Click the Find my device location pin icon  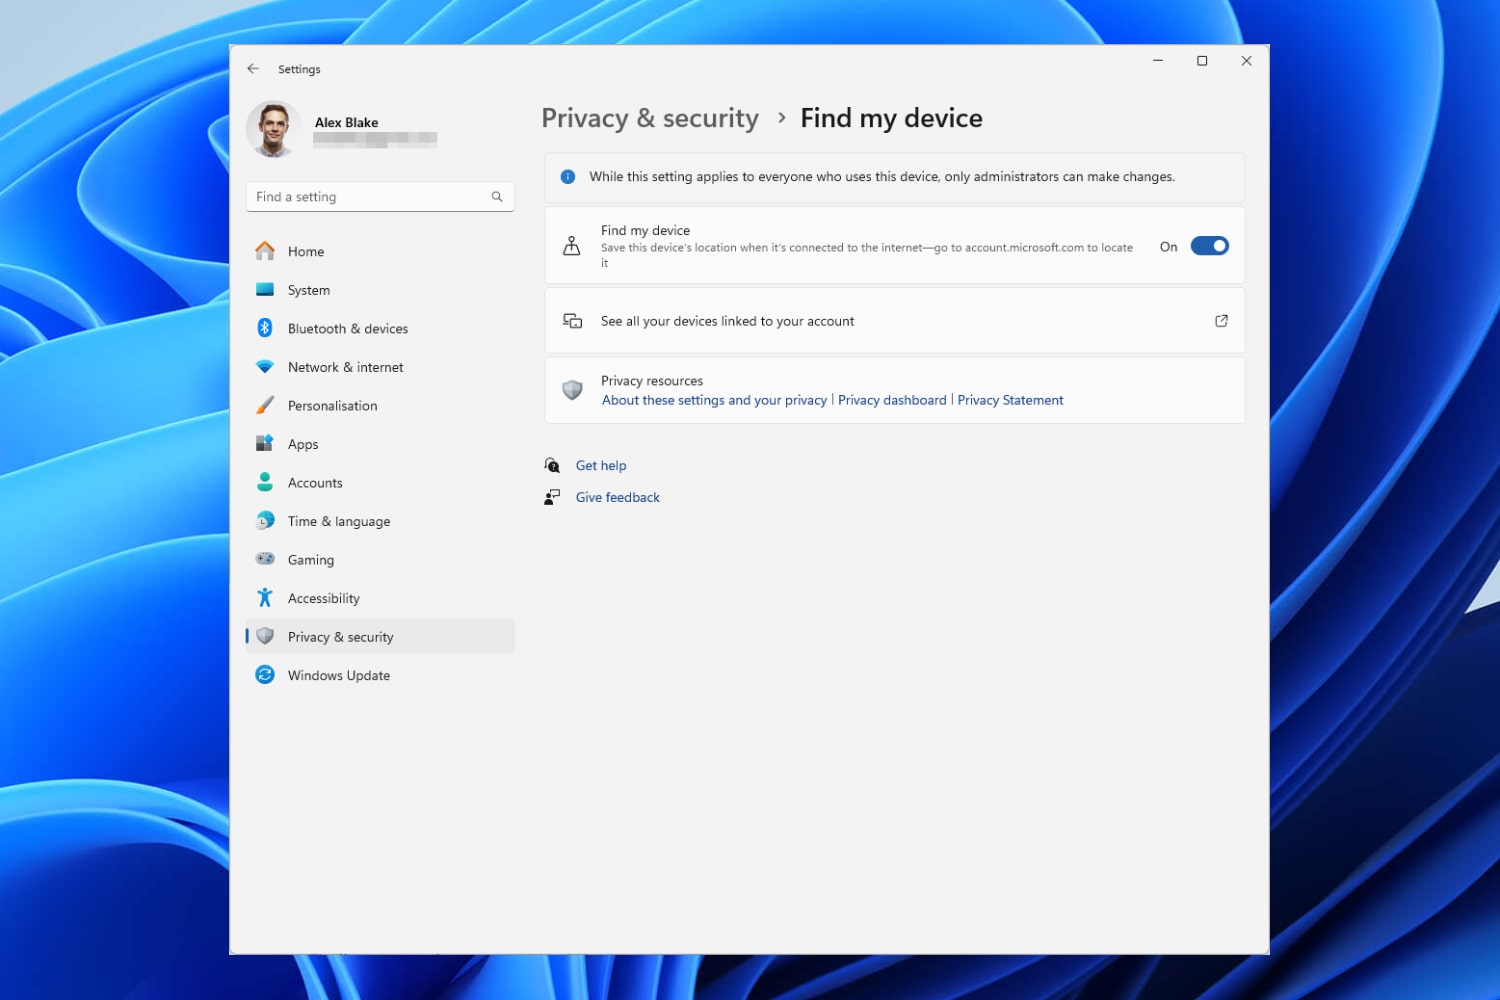pos(572,246)
